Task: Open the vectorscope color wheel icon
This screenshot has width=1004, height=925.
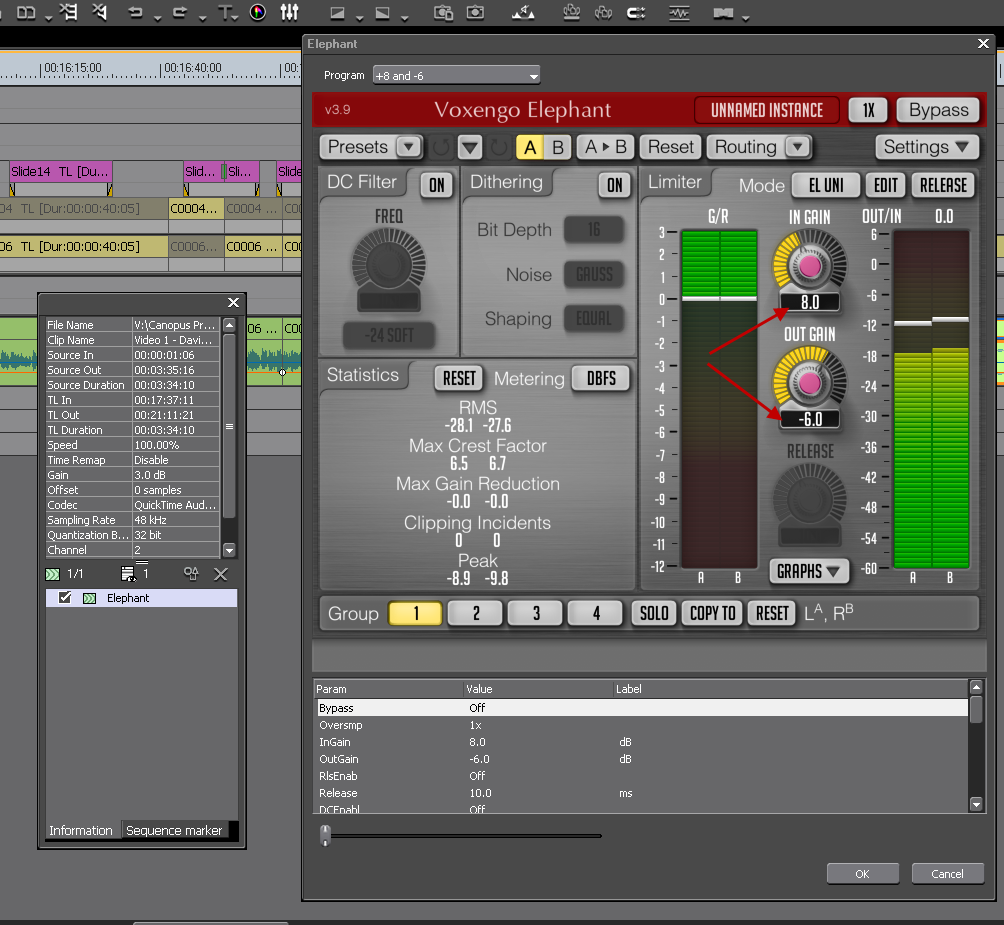Action: [258, 13]
